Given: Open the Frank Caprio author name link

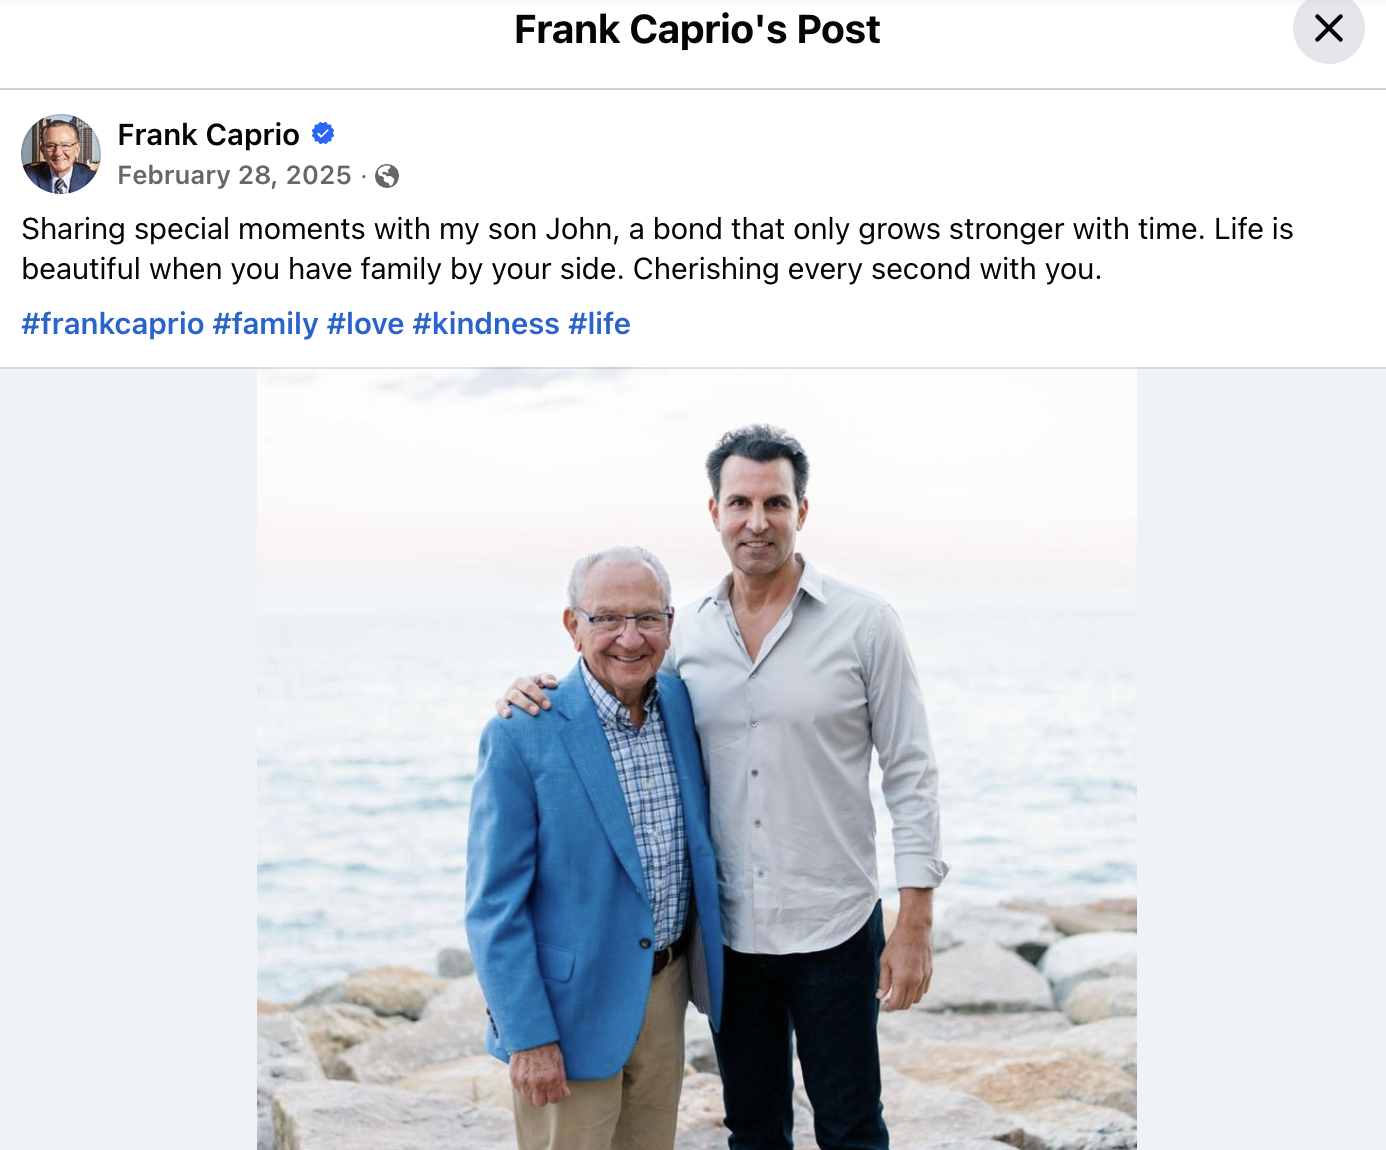Looking at the screenshot, I should click(208, 134).
